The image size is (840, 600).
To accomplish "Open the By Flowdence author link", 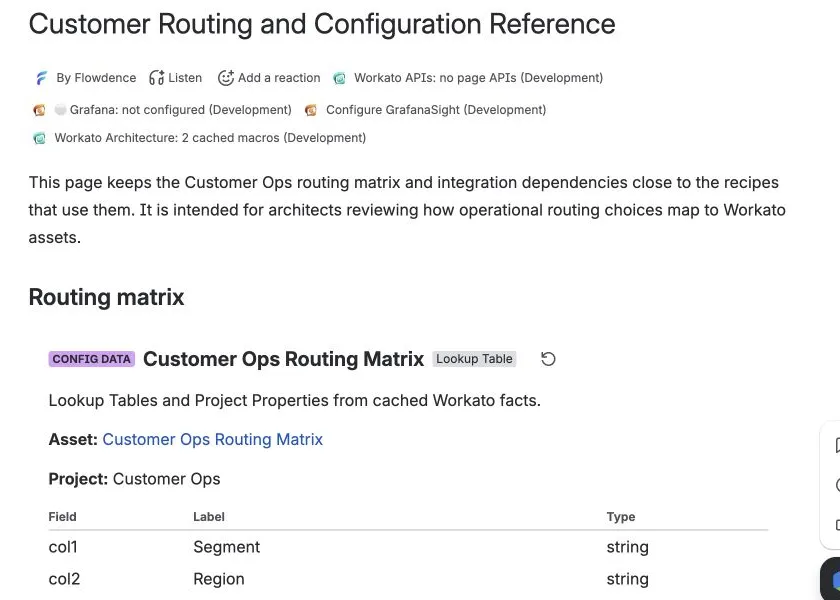I will pos(96,78).
